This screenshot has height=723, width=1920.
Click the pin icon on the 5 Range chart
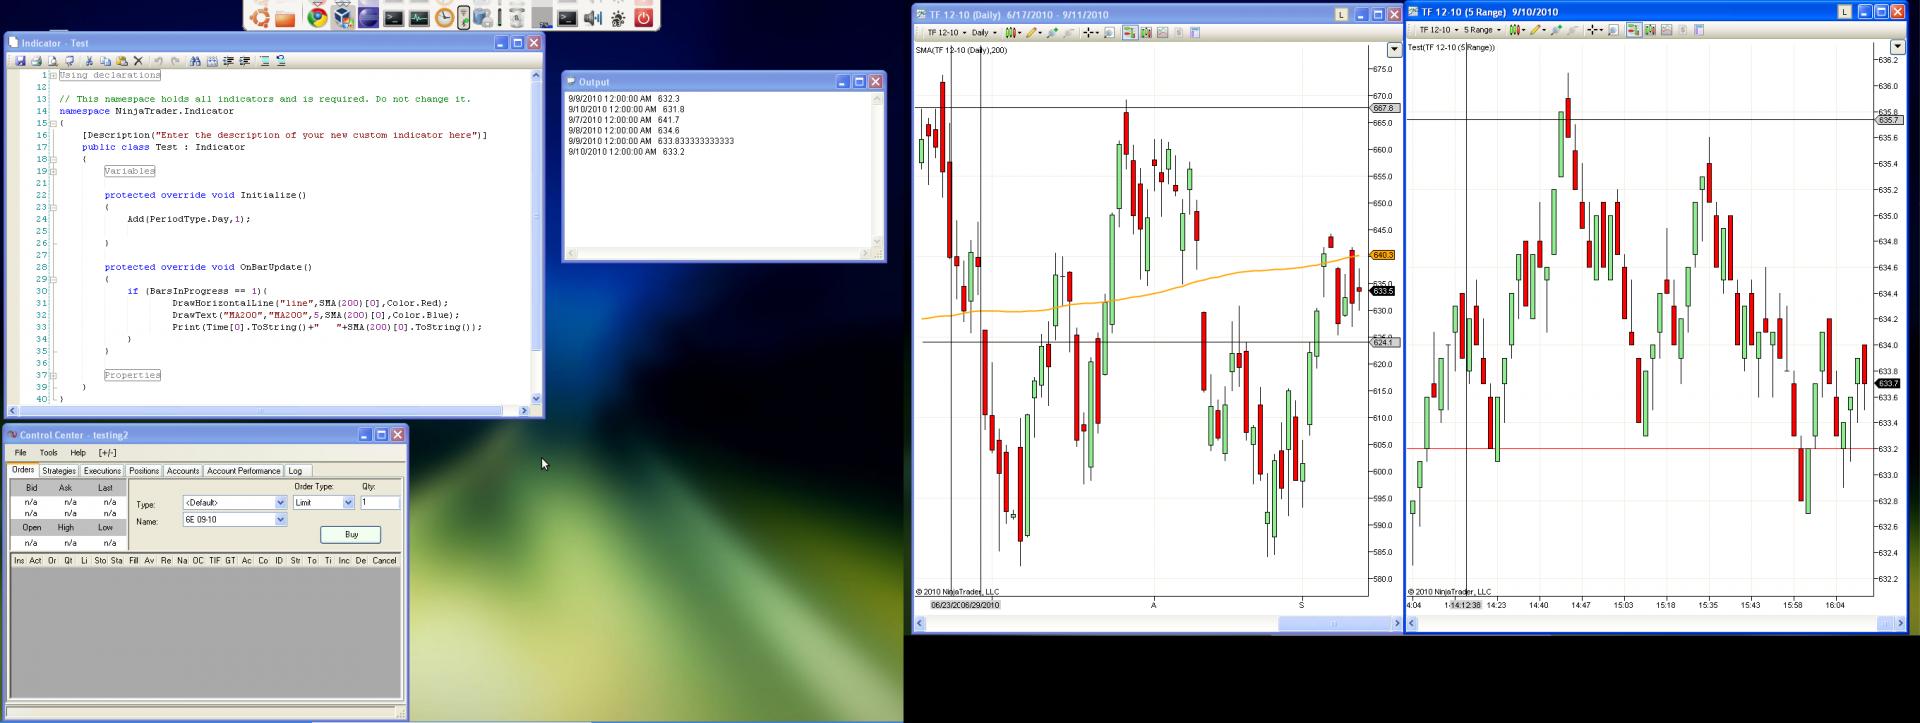tap(1556, 30)
